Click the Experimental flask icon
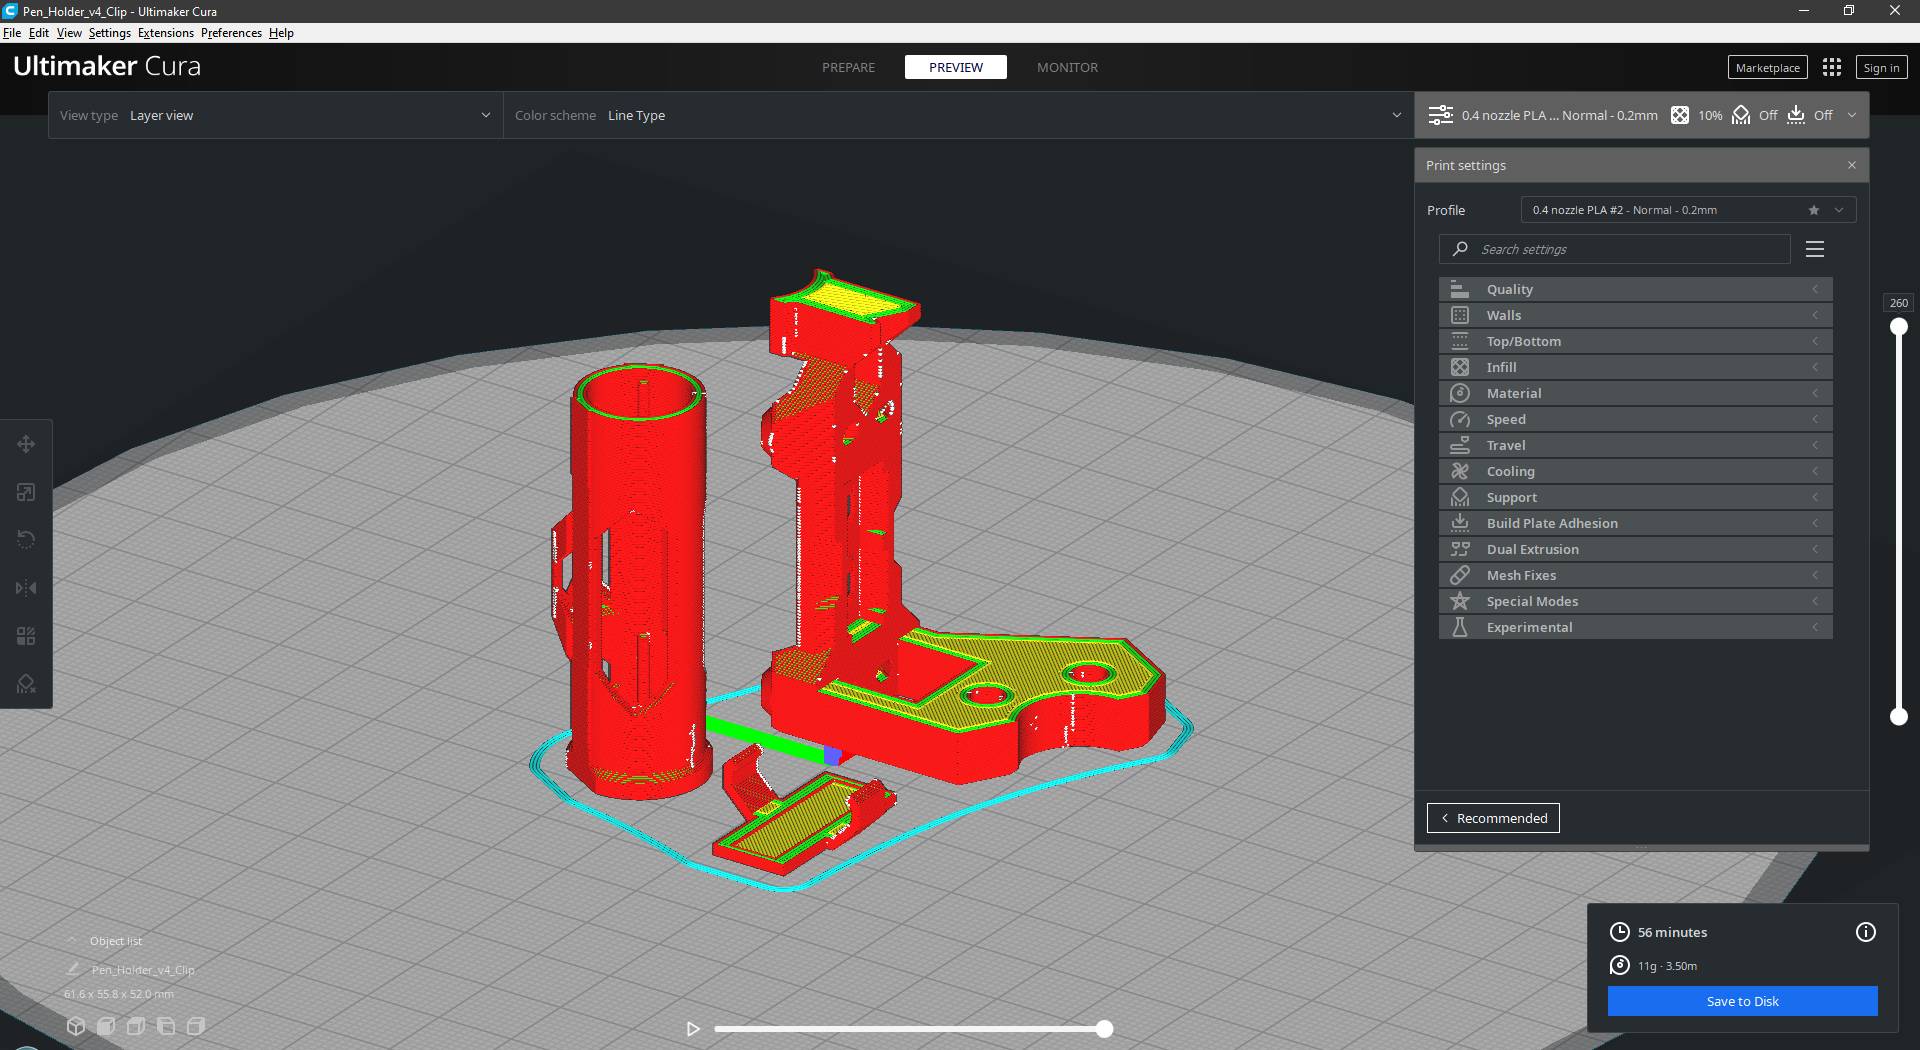 point(1460,627)
